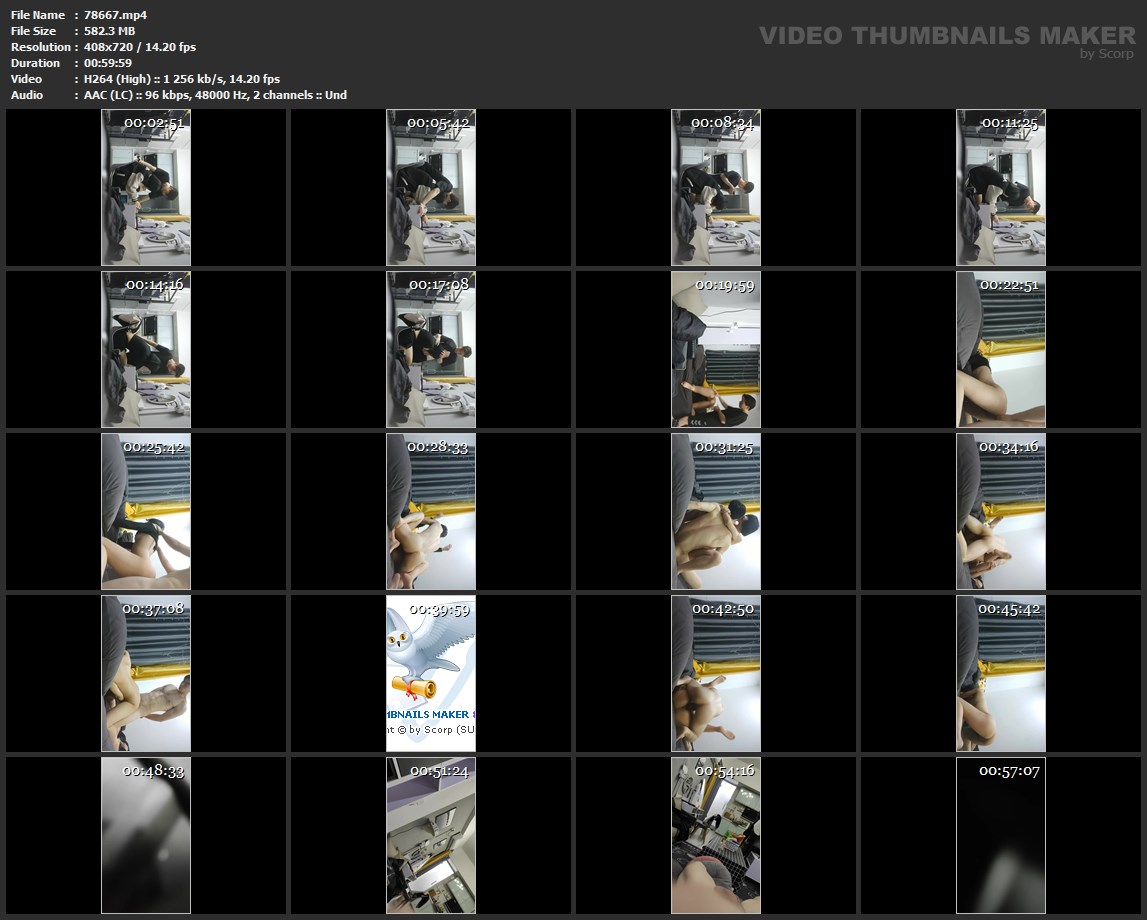The width and height of the screenshot is (1147, 920).
Task: Click the Video Thumbnails Maker logo text
Action: (x=946, y=36)
